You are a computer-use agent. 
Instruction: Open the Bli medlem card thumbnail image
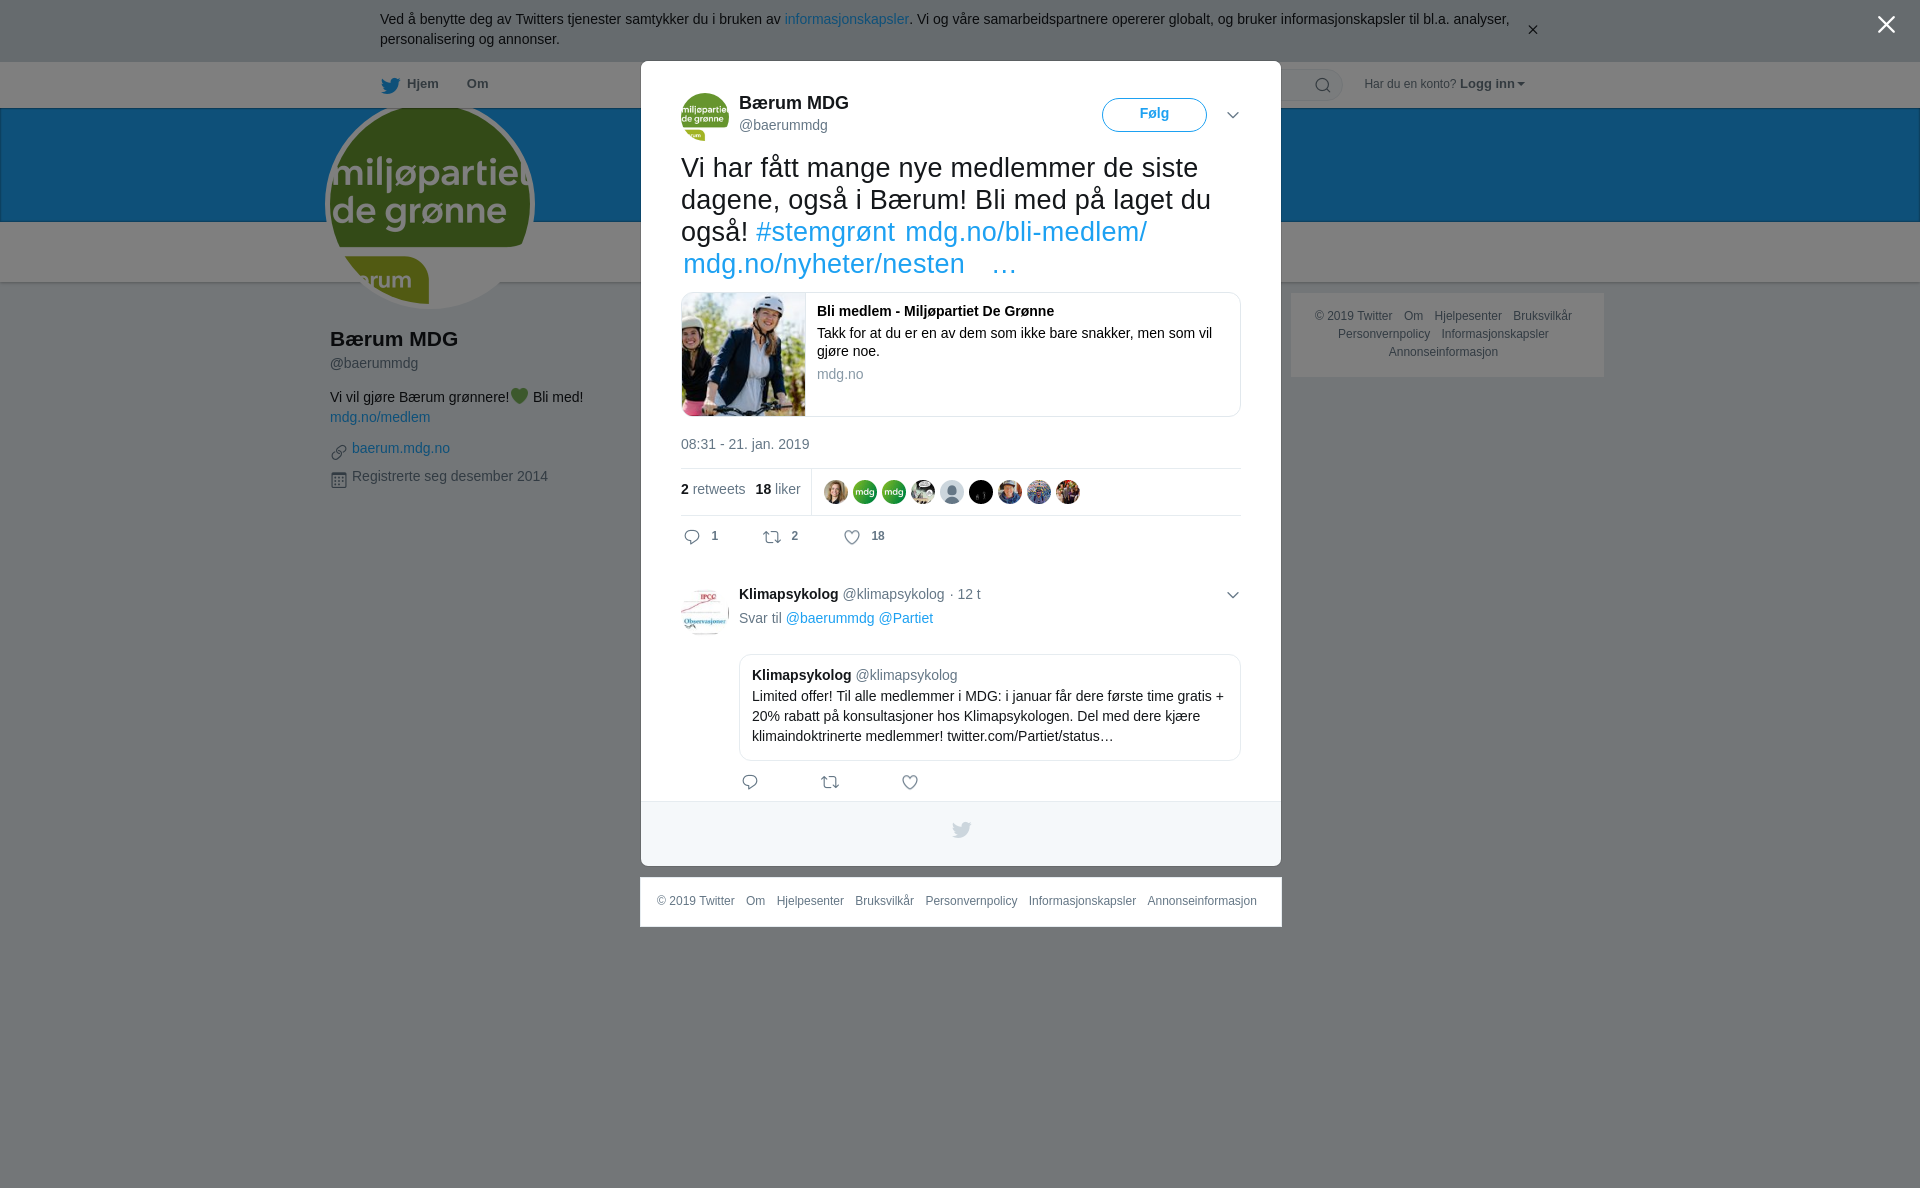(x=743, y=354)
